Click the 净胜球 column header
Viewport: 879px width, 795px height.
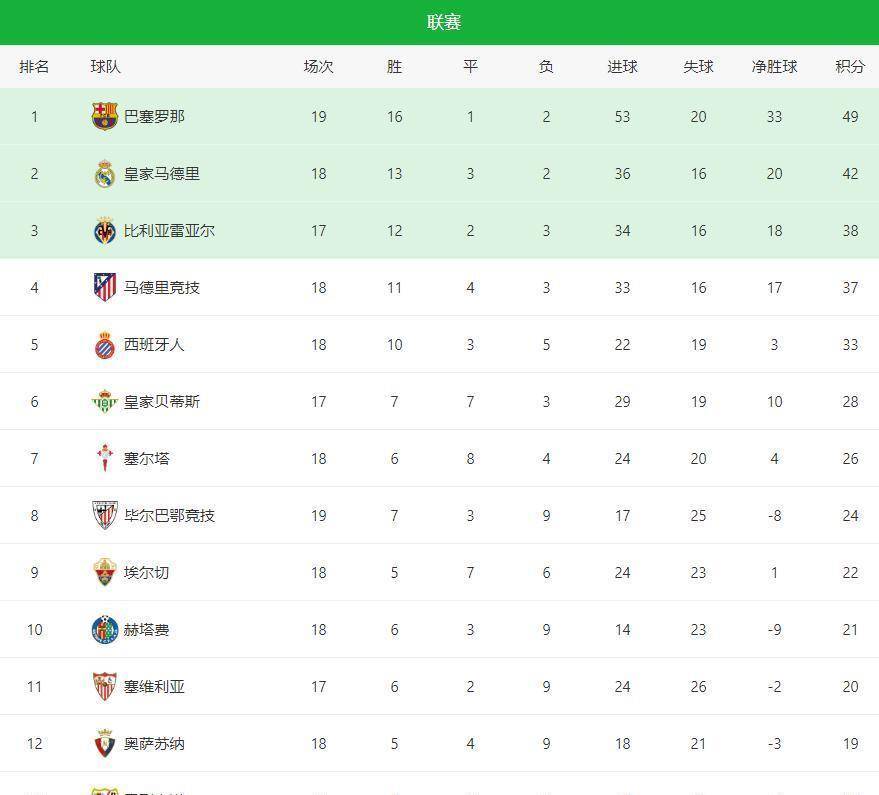(774, 67)
